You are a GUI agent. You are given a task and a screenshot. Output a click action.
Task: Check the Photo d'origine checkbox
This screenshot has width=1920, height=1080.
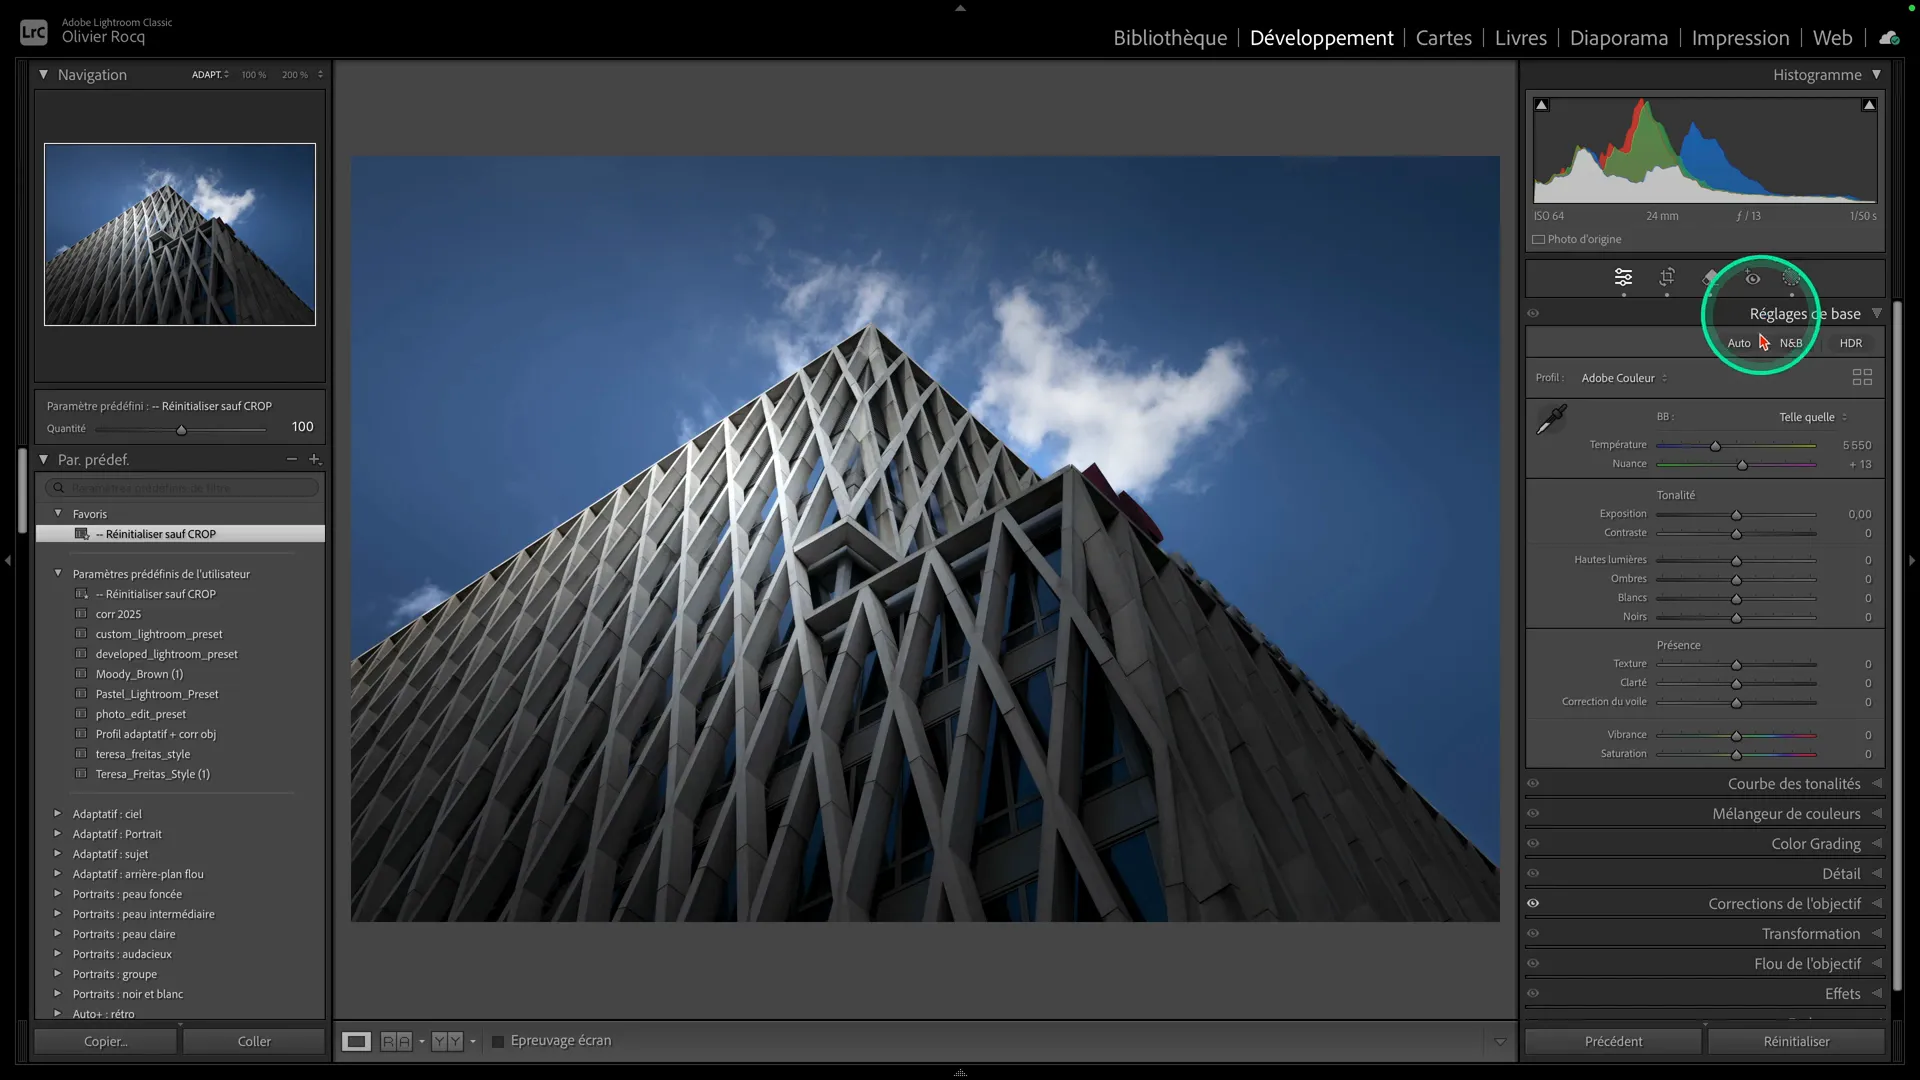tap(1539, 239)
